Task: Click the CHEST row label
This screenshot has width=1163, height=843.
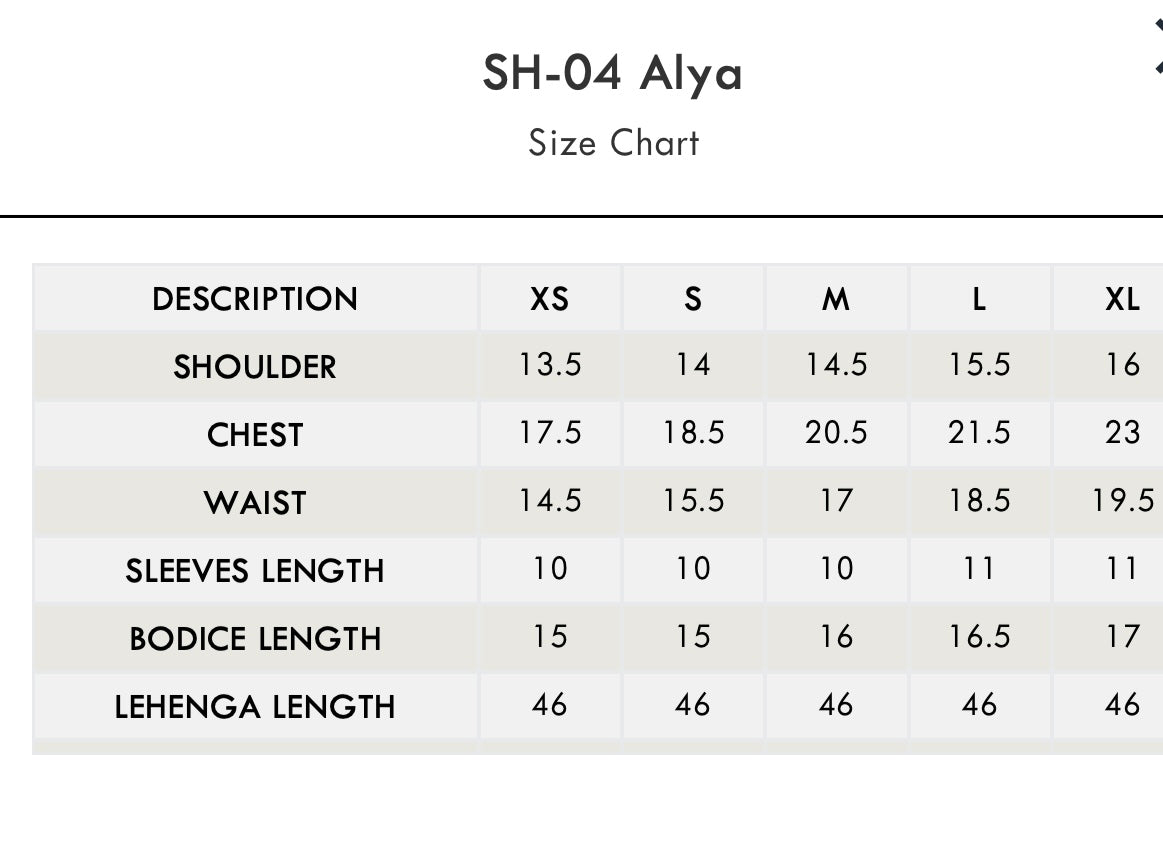Action: (255, 435)
